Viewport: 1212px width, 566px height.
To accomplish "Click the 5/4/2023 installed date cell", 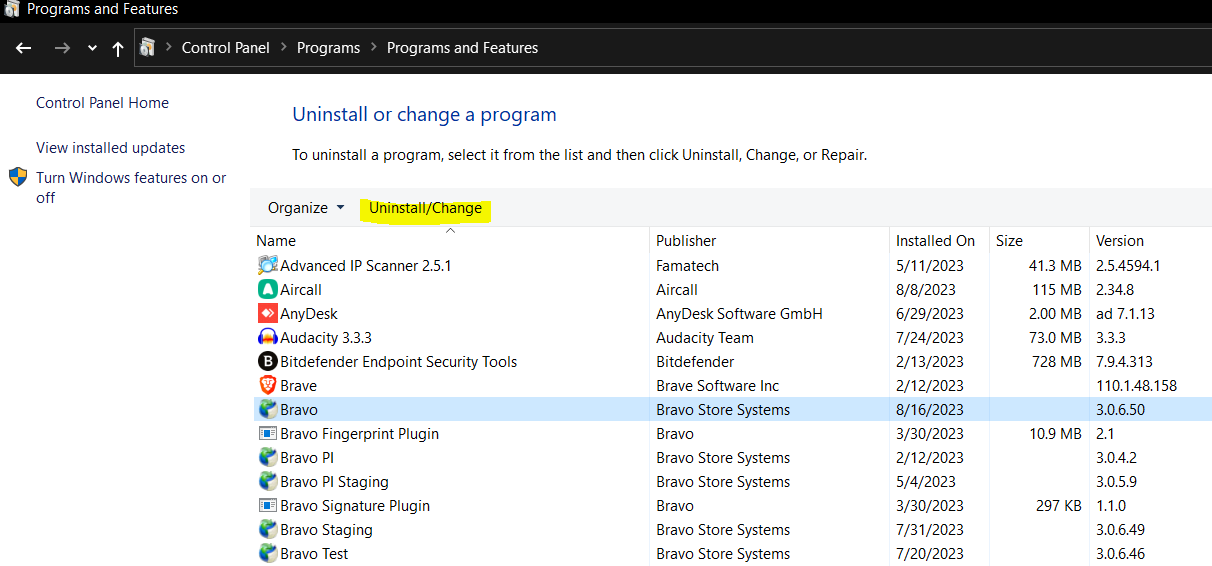I will coord(926,482).
